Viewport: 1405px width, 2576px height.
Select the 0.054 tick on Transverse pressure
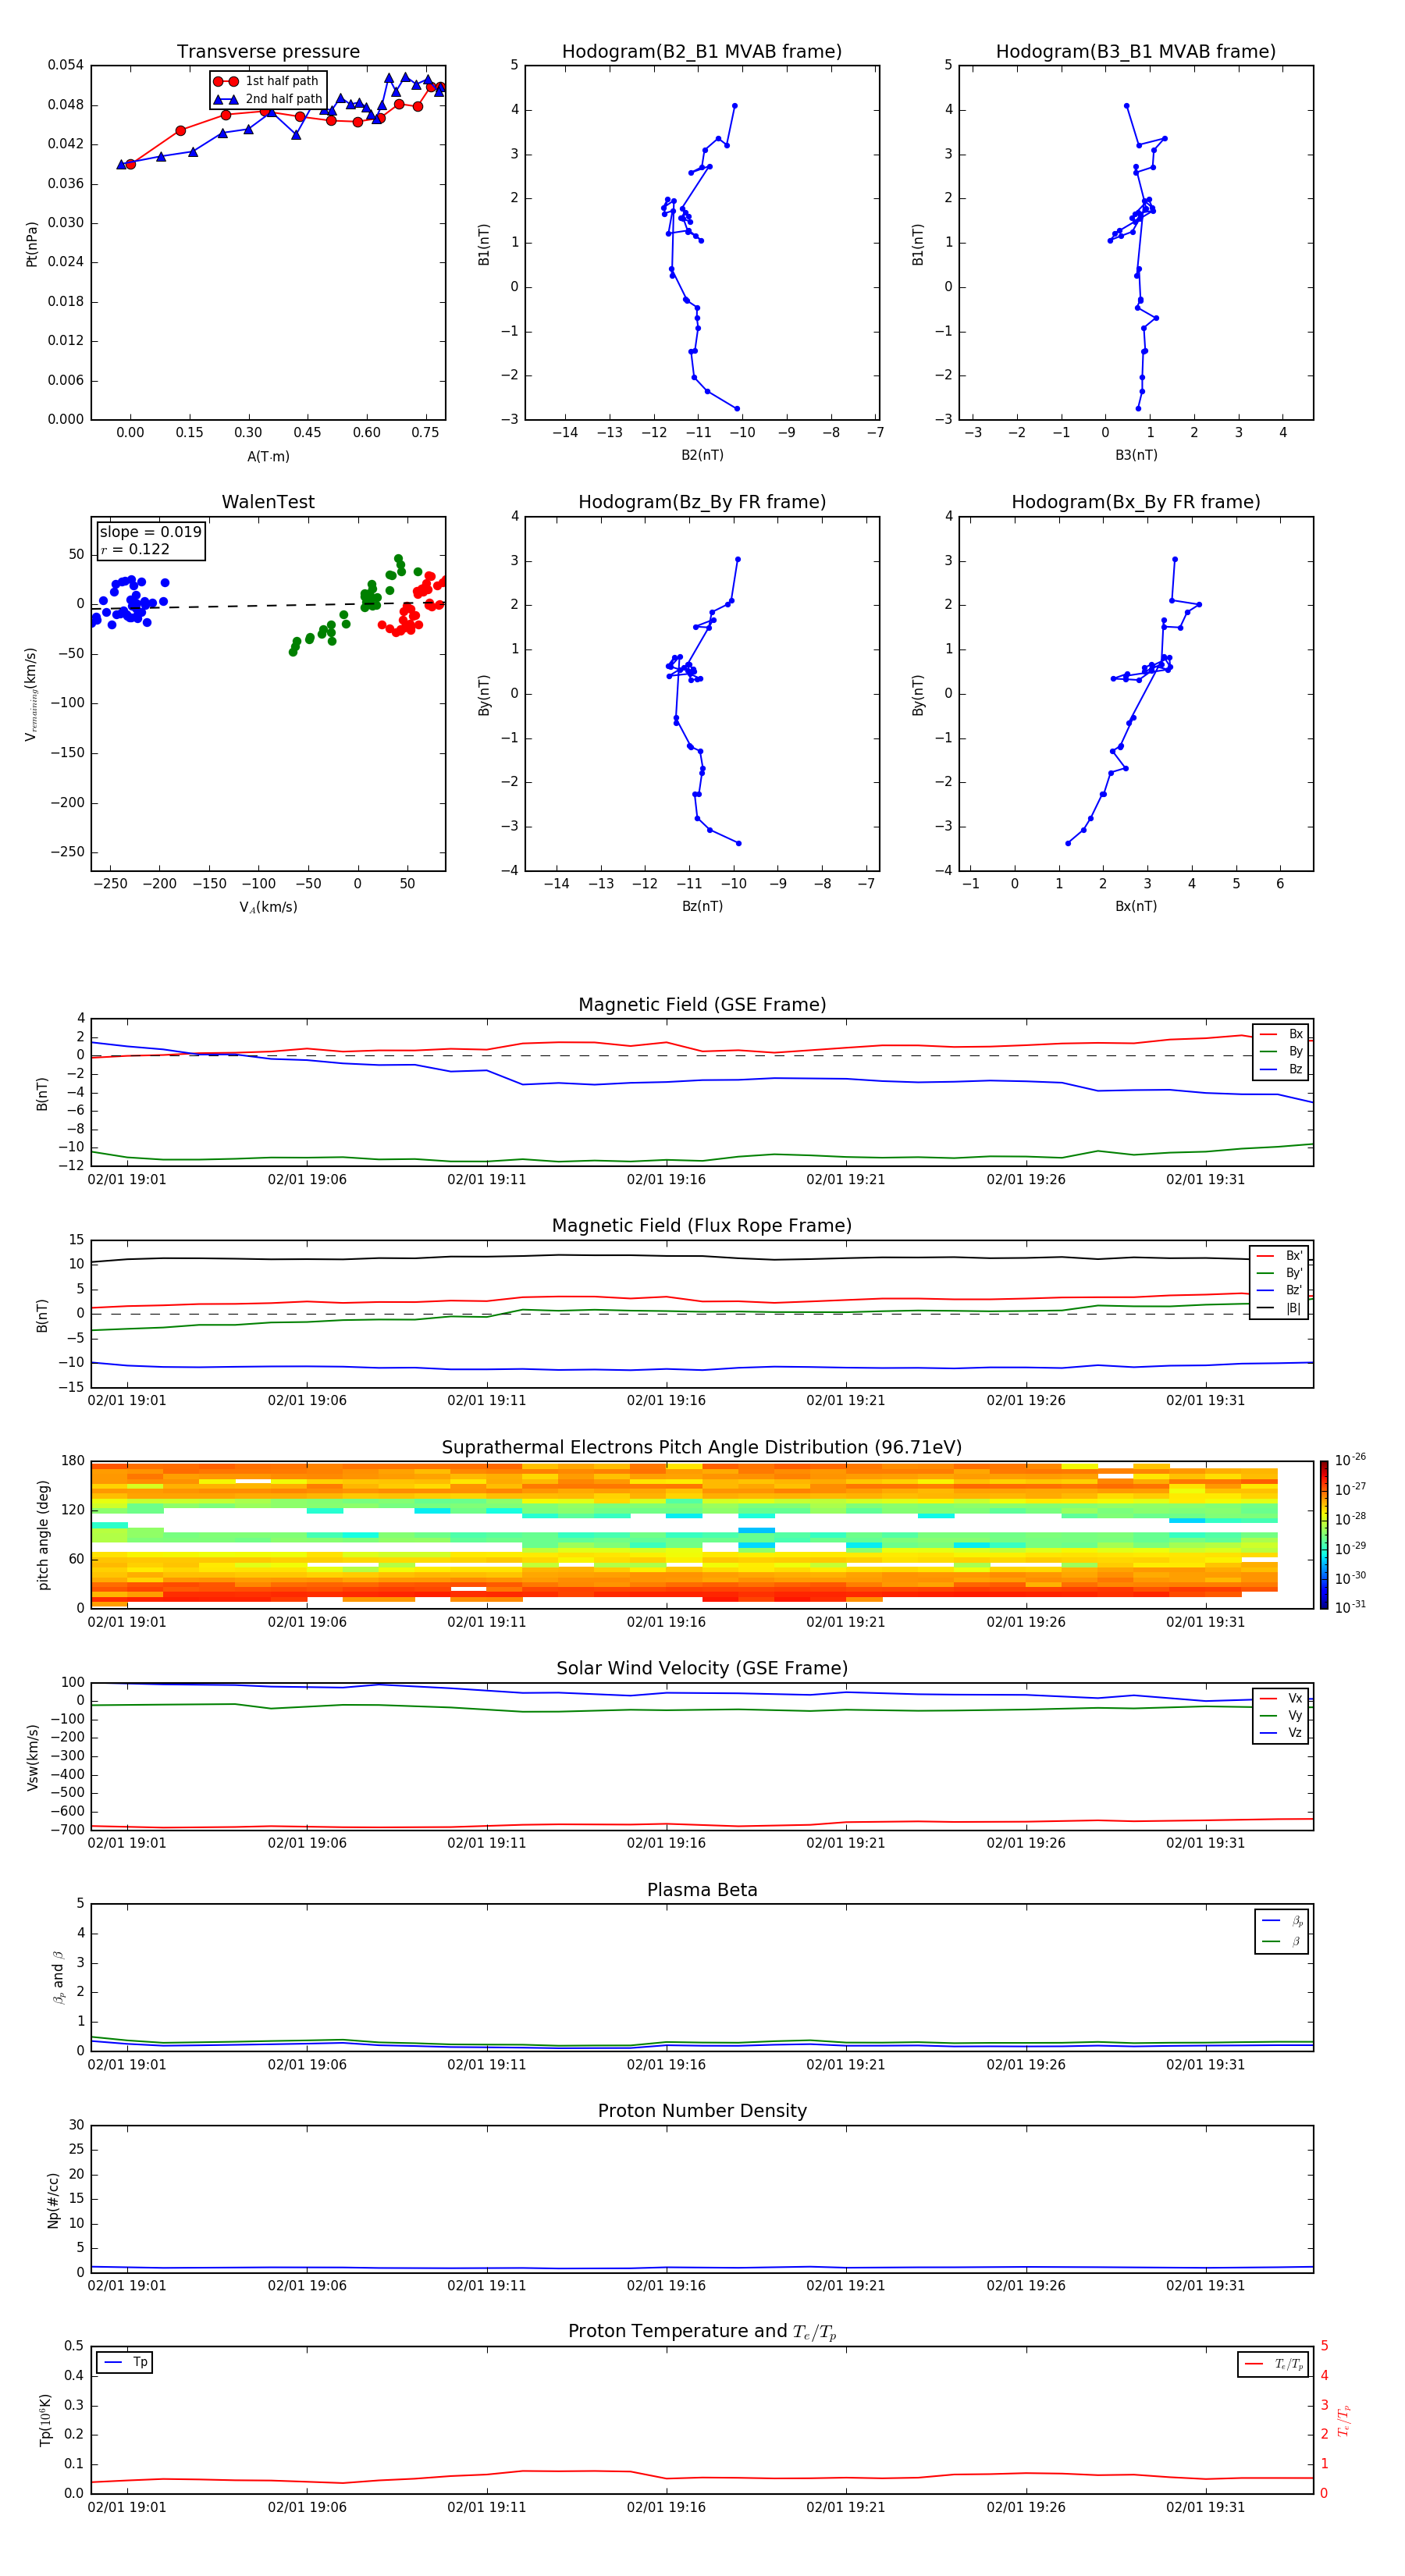[x=66, y=65]
